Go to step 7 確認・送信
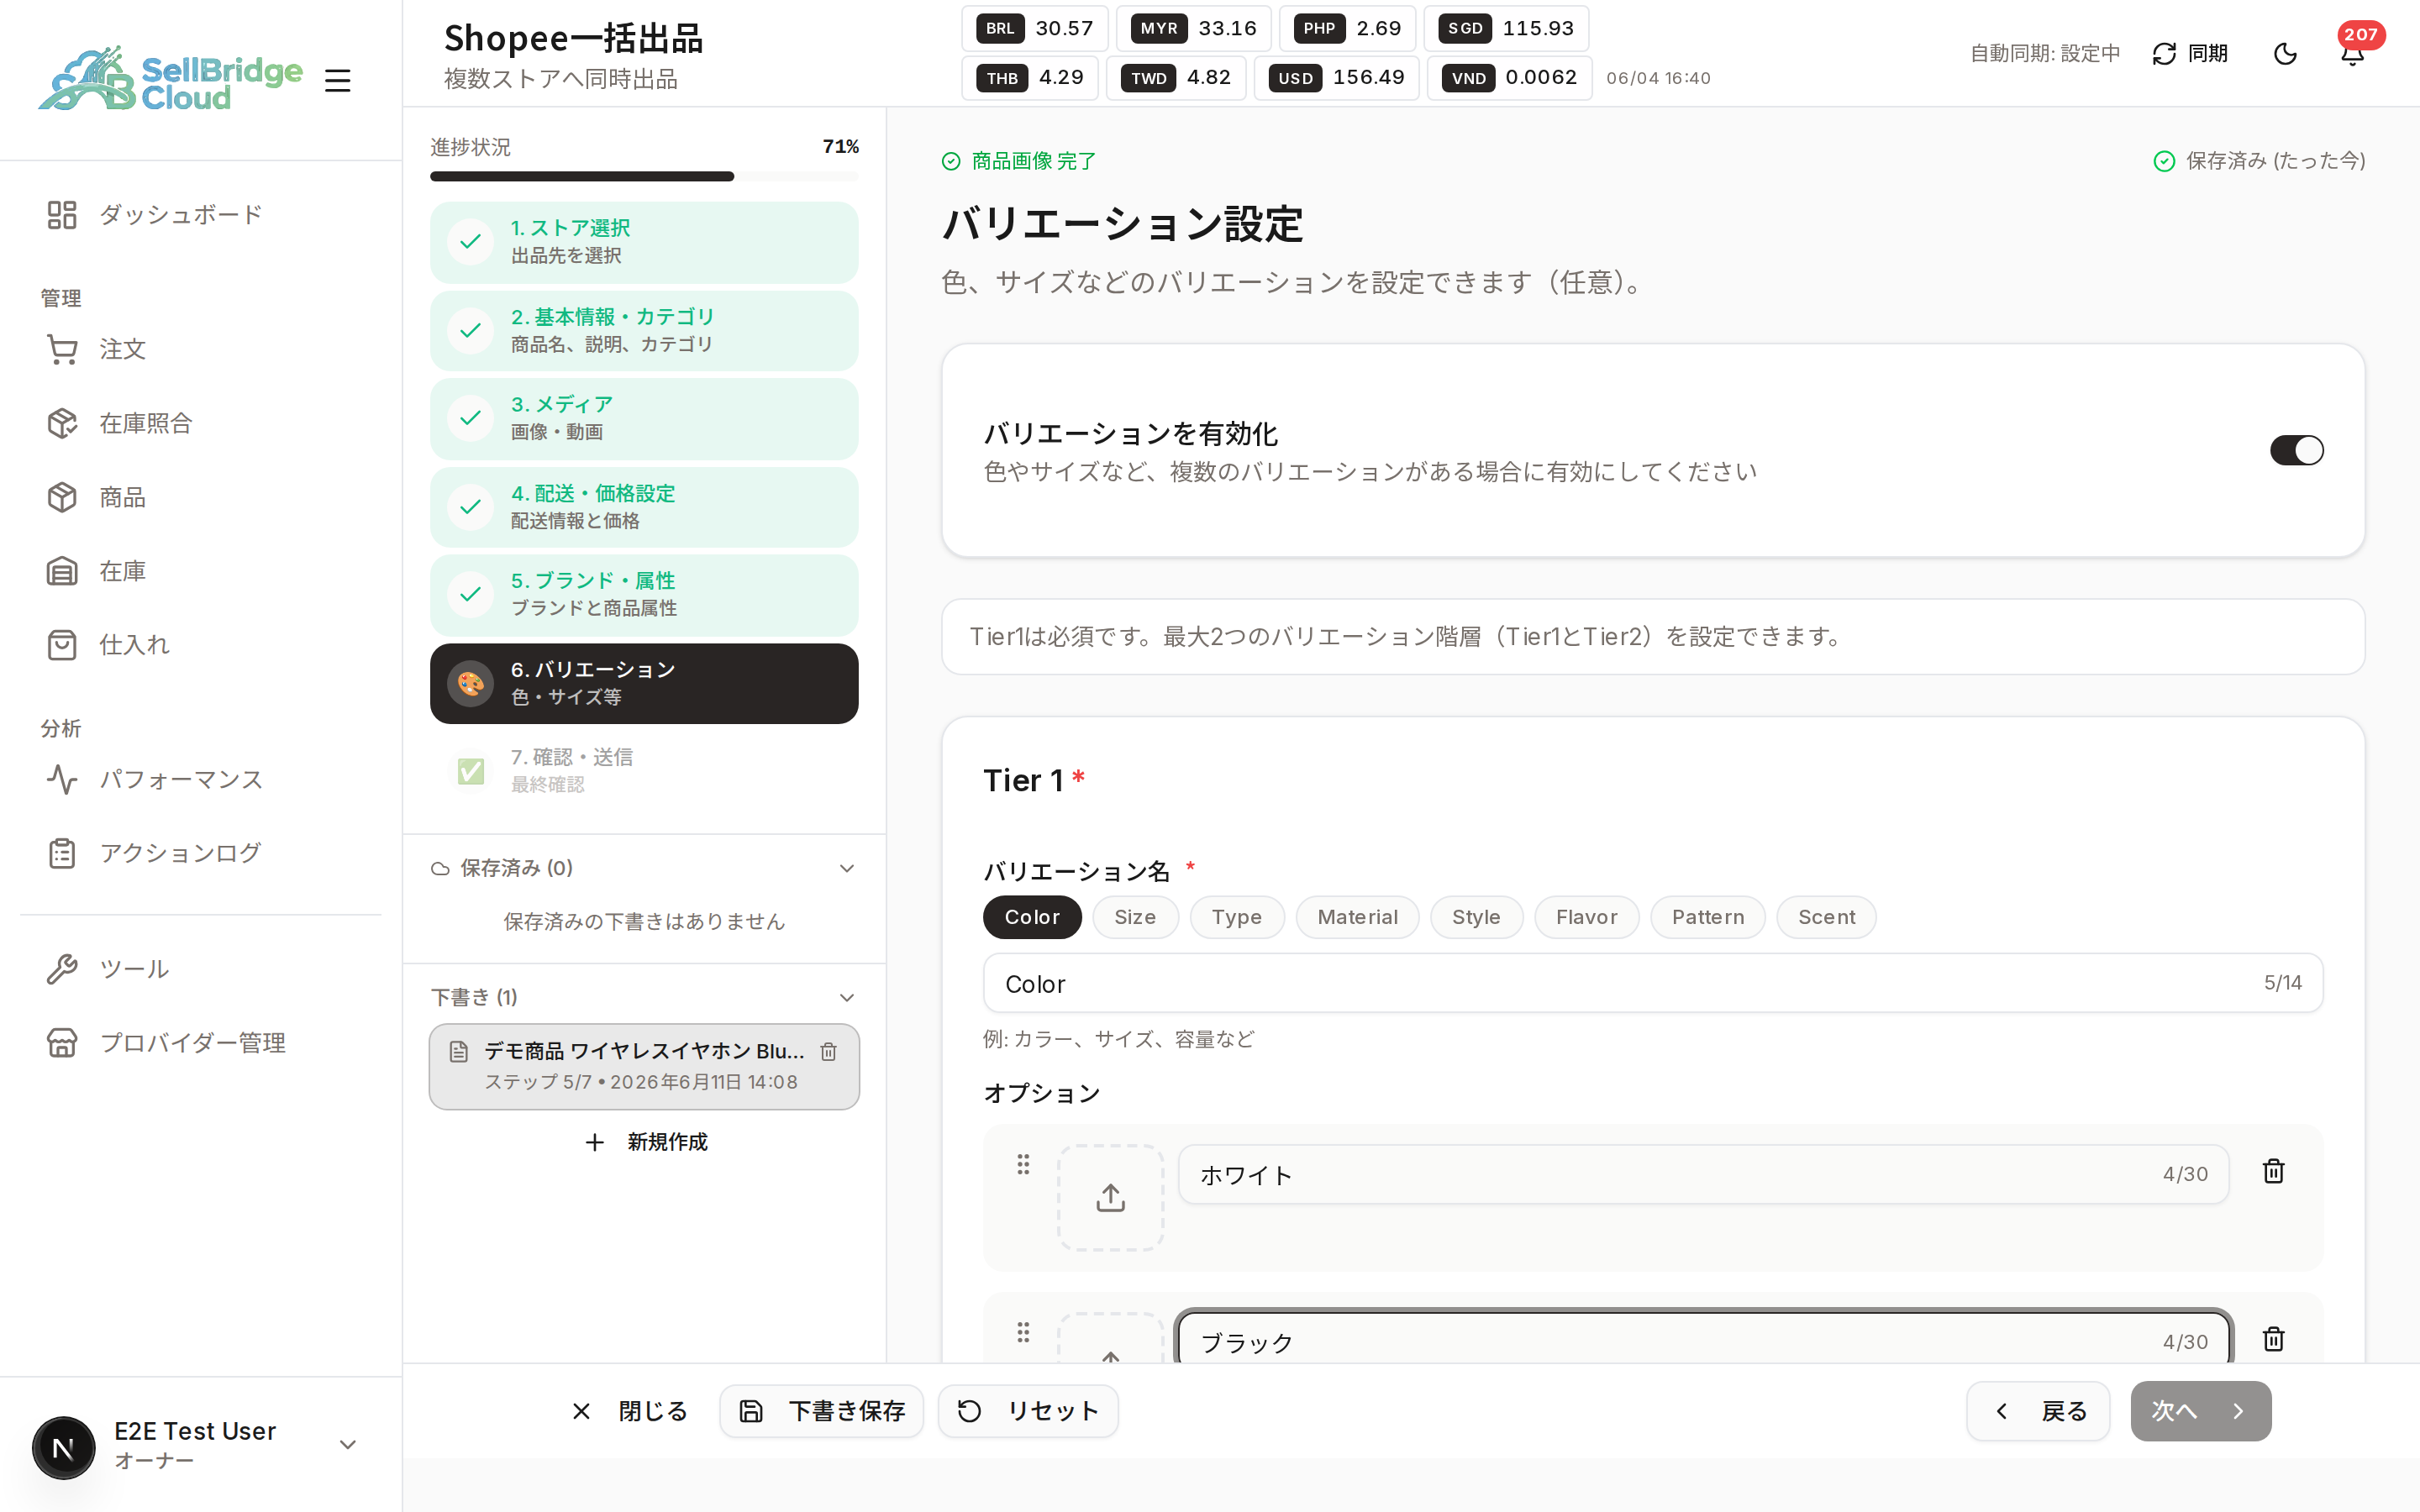Viewport: 2420px width, 1512px height. click(x=644, y=770)
